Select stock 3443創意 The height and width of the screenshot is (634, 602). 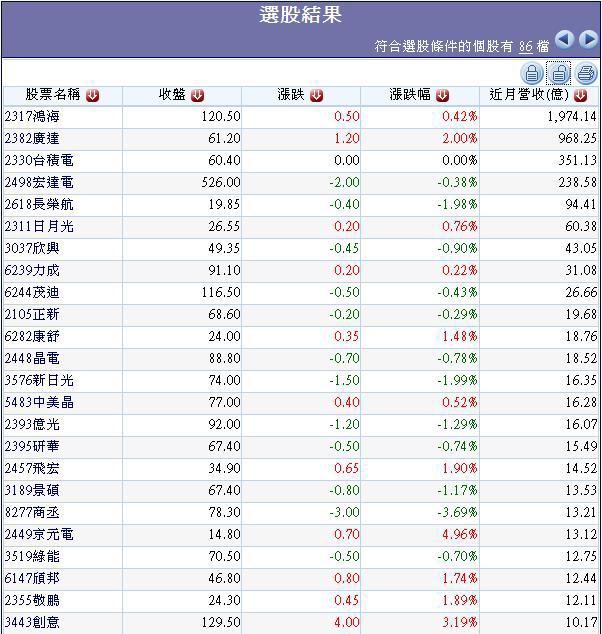32,623
